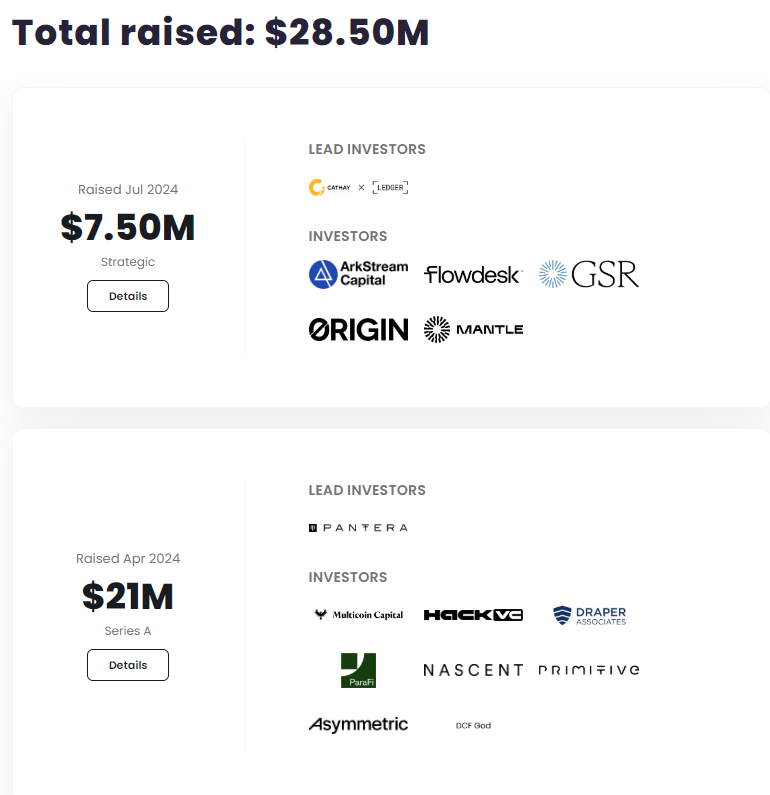Open the ArkStream Capital investor logo
The width and height of the screenshot is (770, 795).
359,274
